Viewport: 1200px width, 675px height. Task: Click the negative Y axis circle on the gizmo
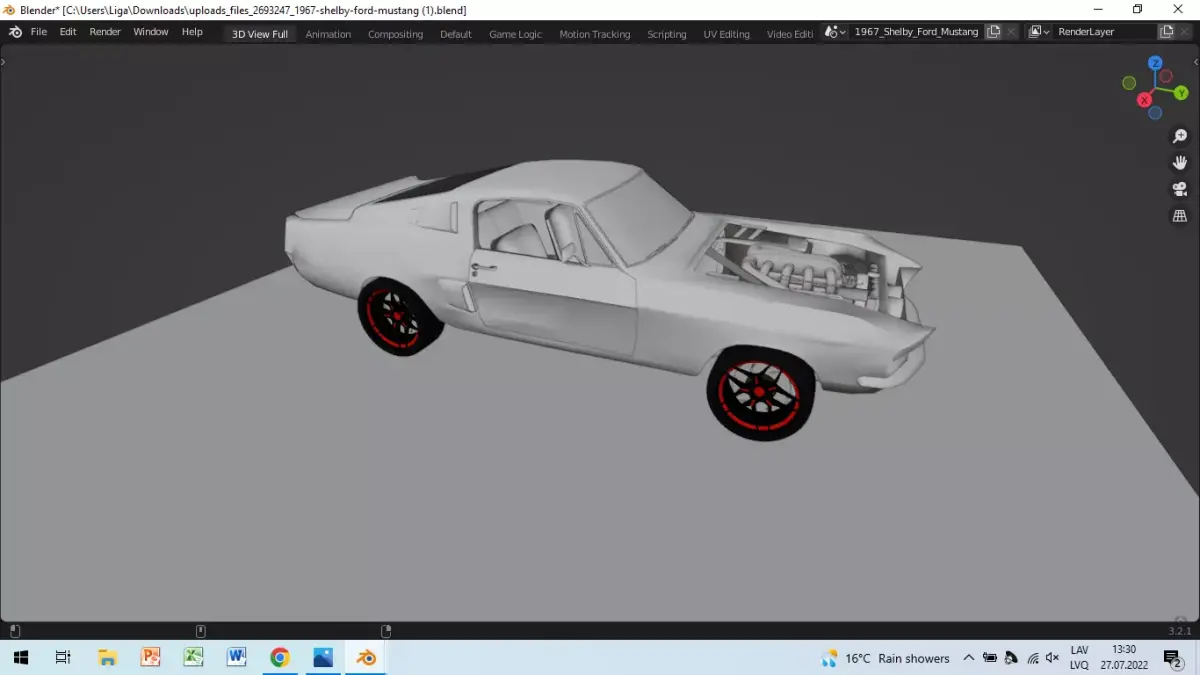pos(1129,83)
